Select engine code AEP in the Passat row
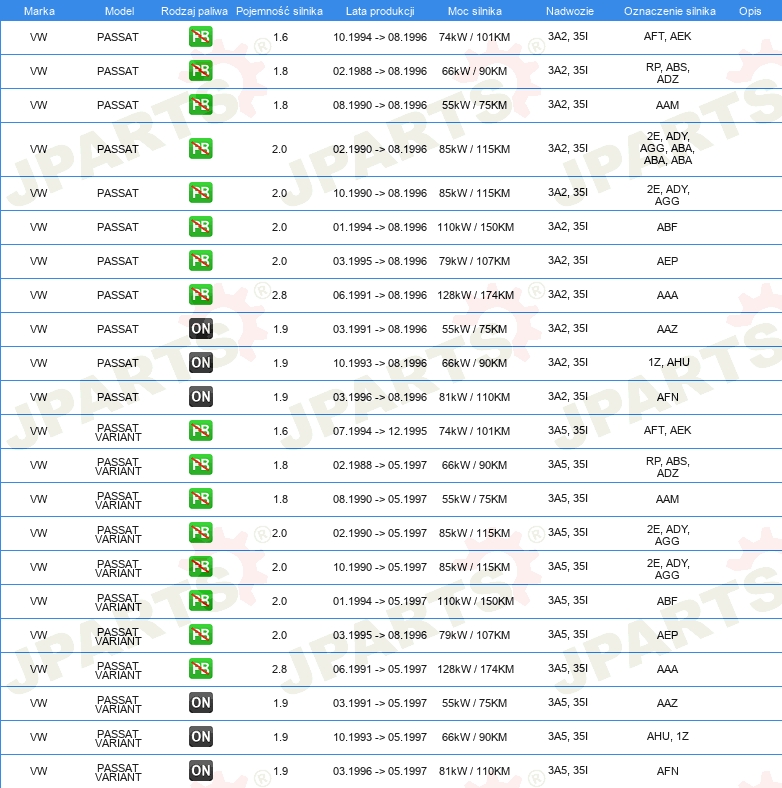 point(667,261)
